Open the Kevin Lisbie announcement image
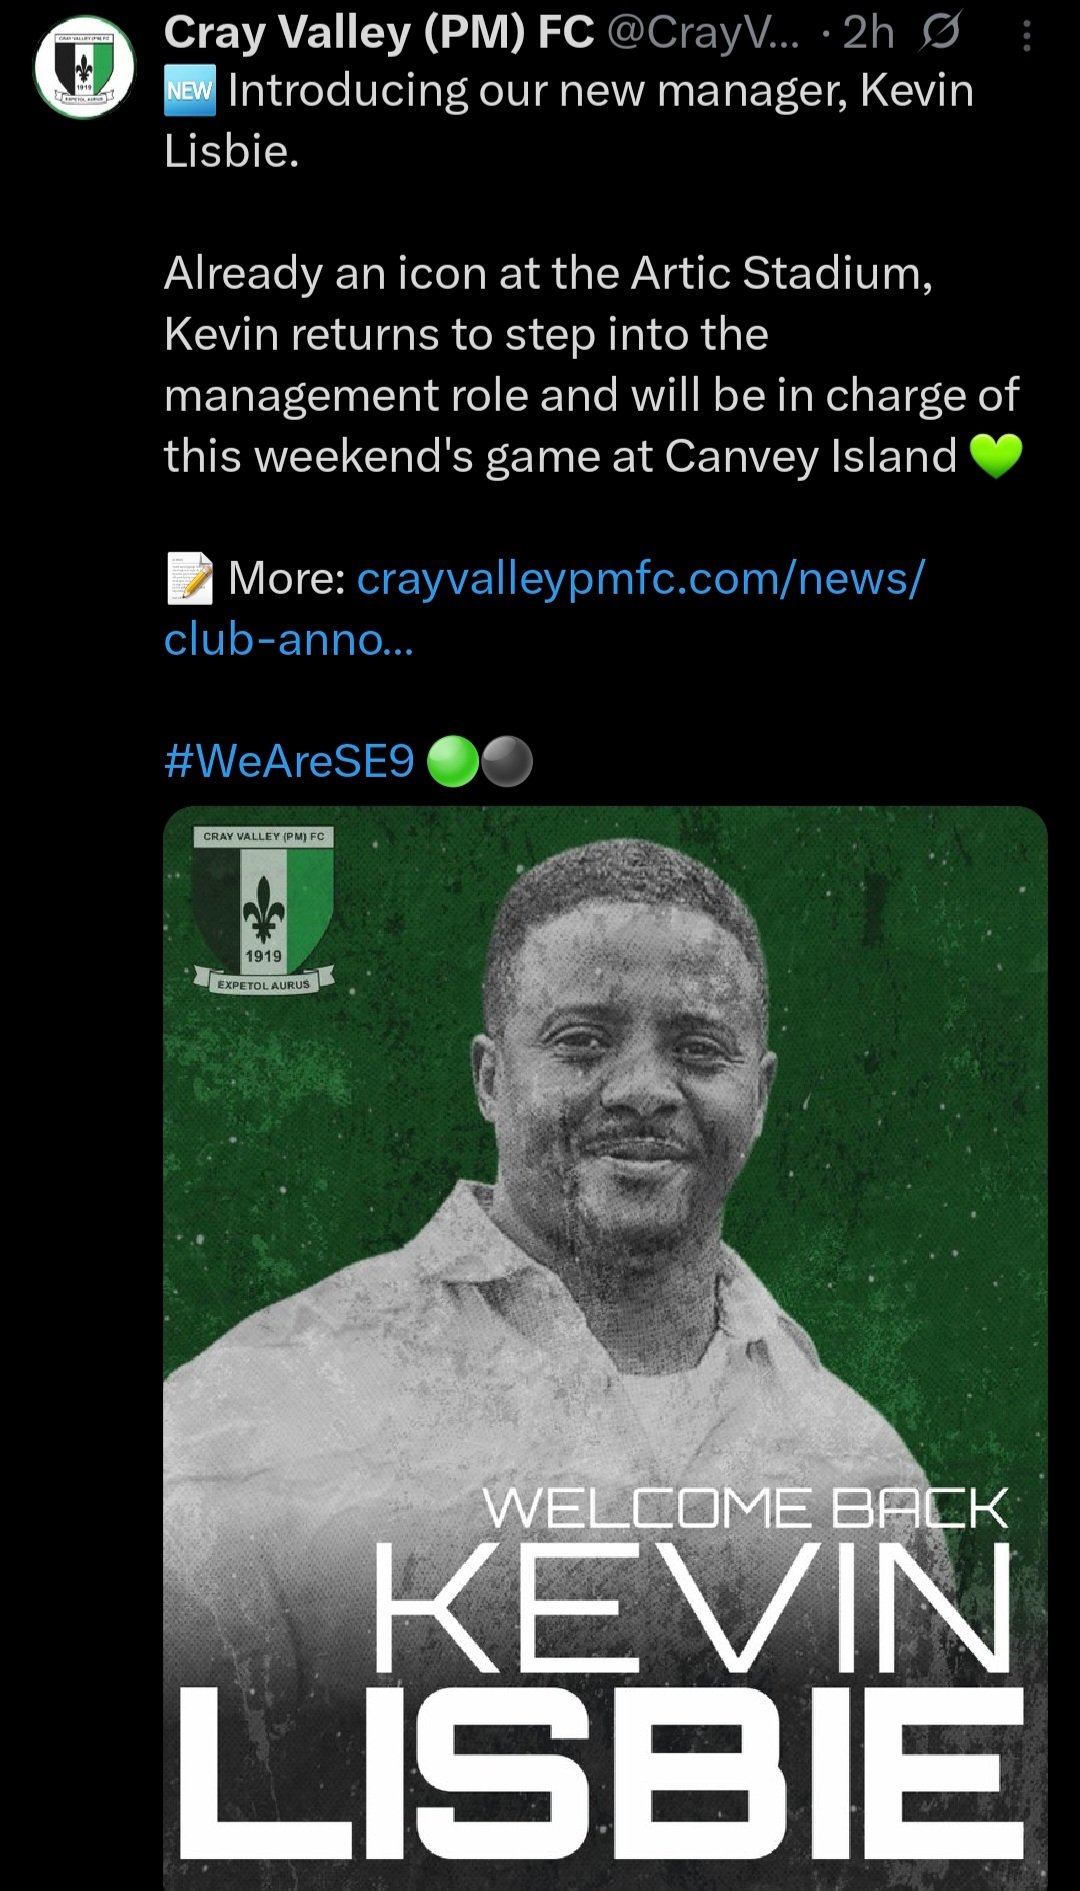 605,1347
